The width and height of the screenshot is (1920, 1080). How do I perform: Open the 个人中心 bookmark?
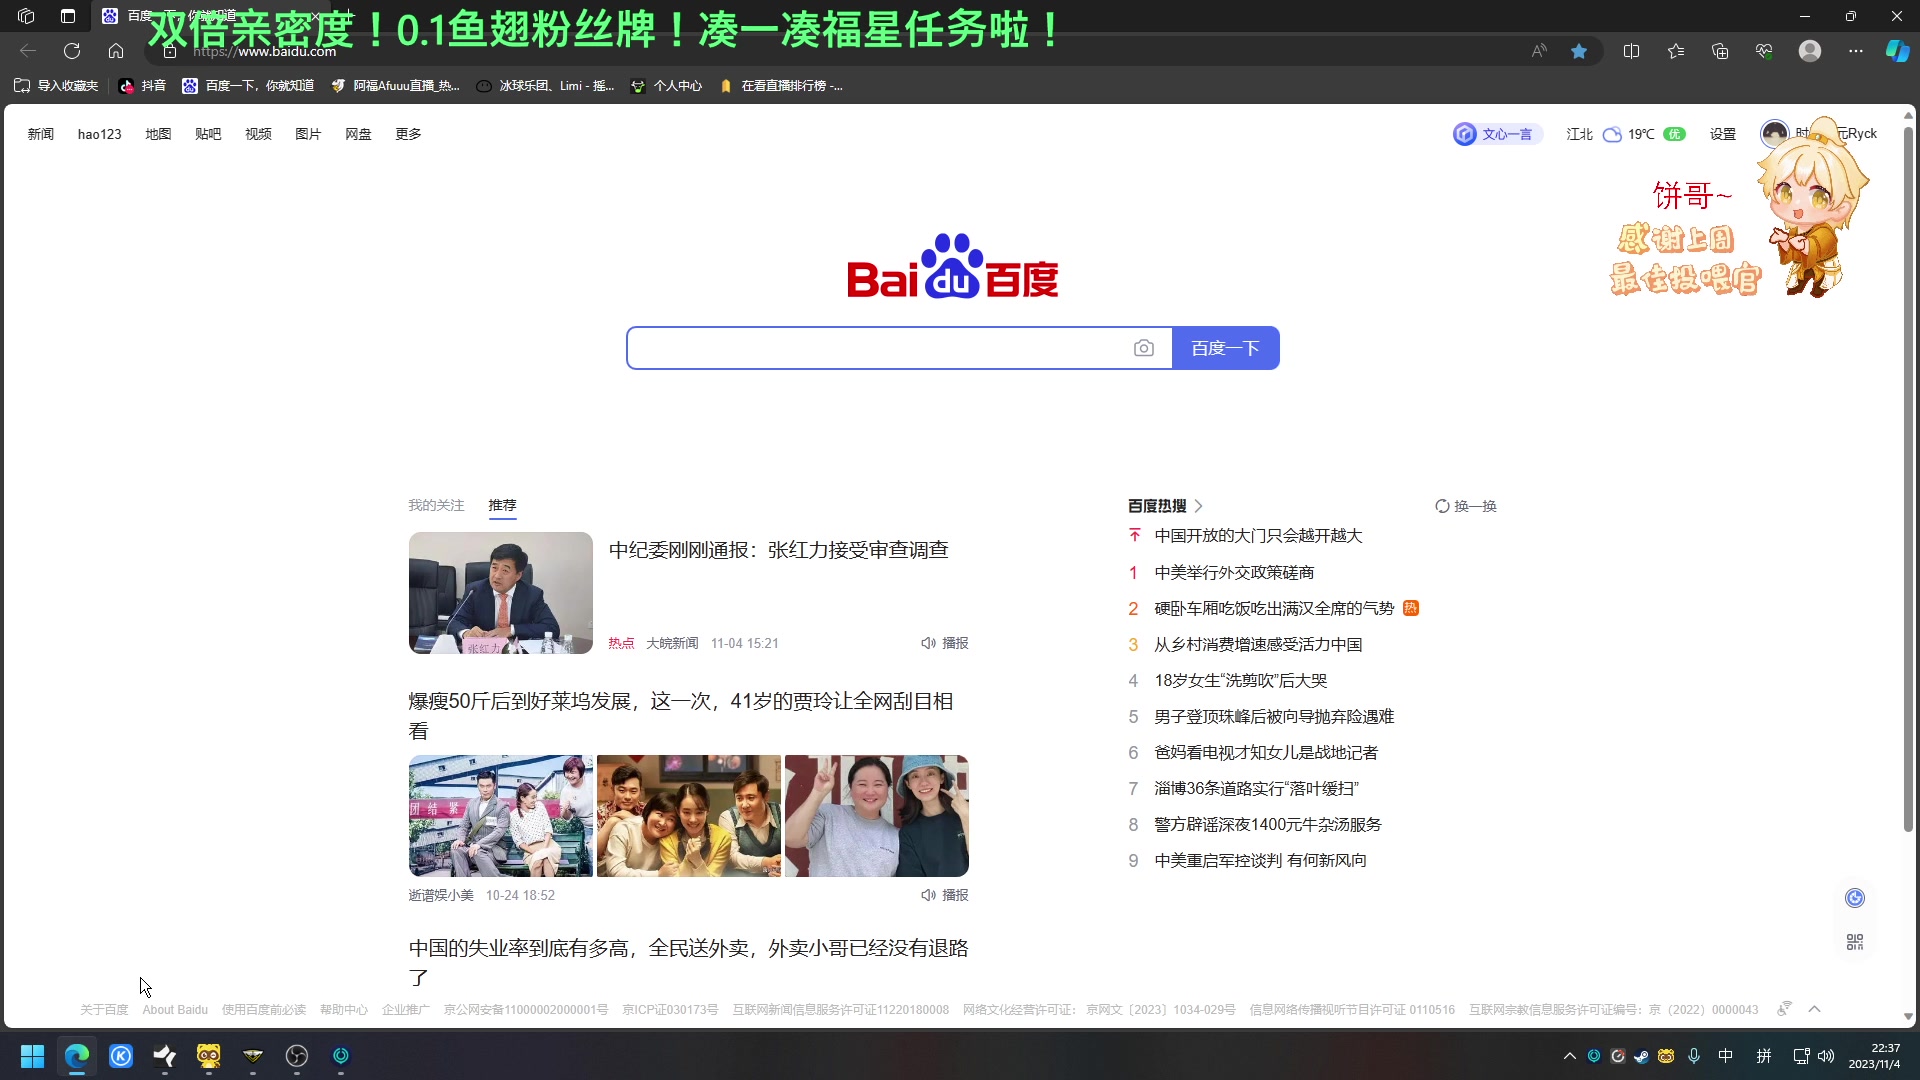[666, 86]
